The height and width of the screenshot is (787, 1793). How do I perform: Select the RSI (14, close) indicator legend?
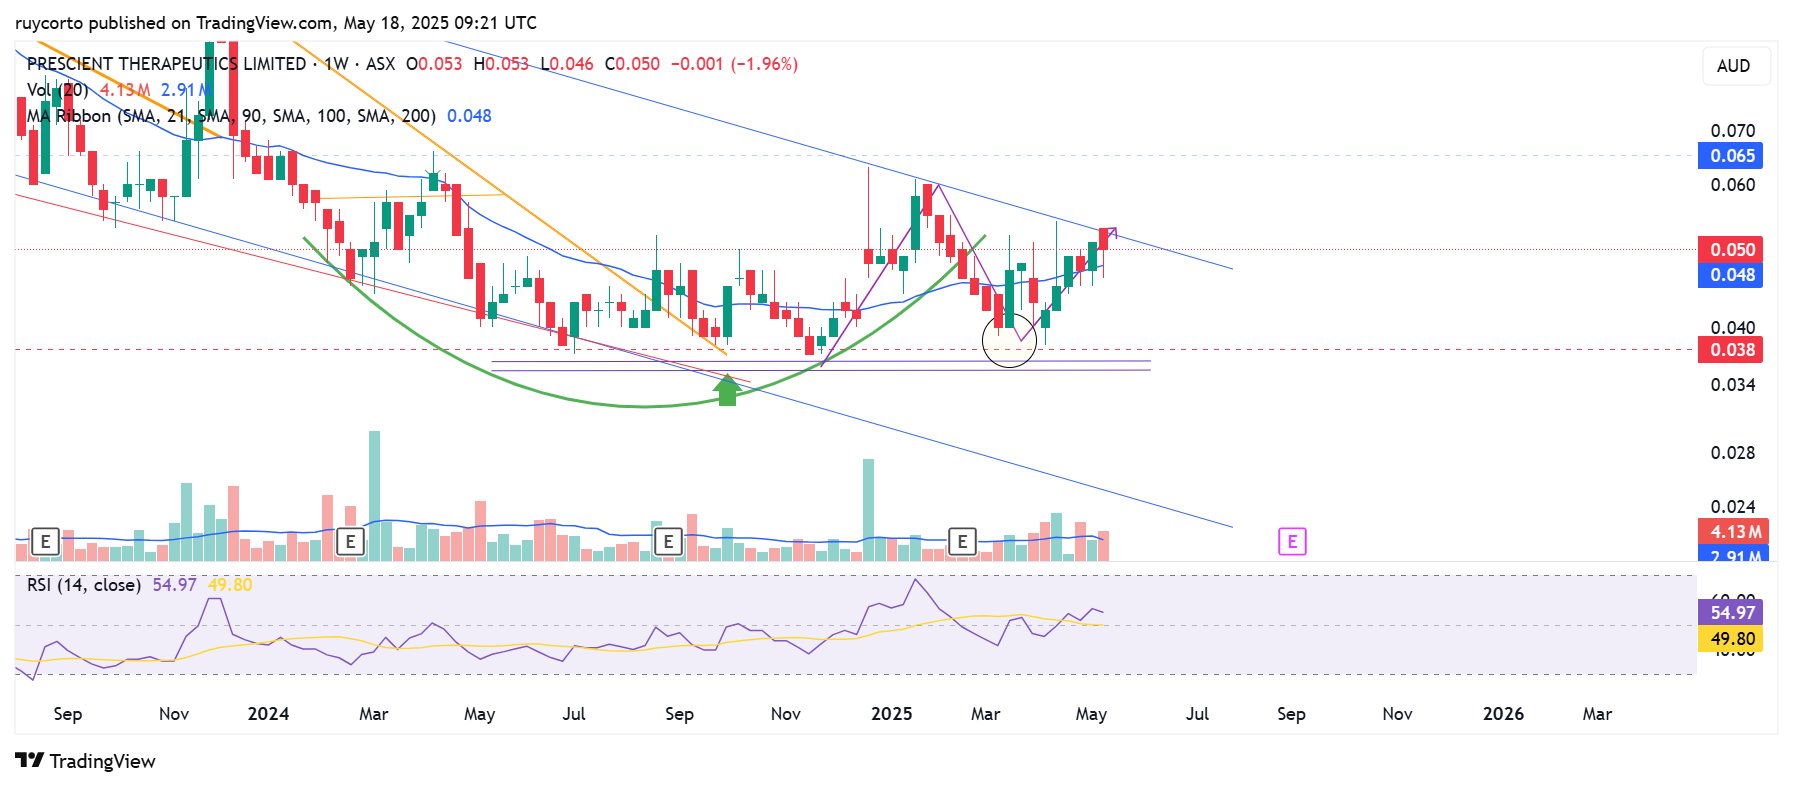pyautogui.click(x=84, y=585)
